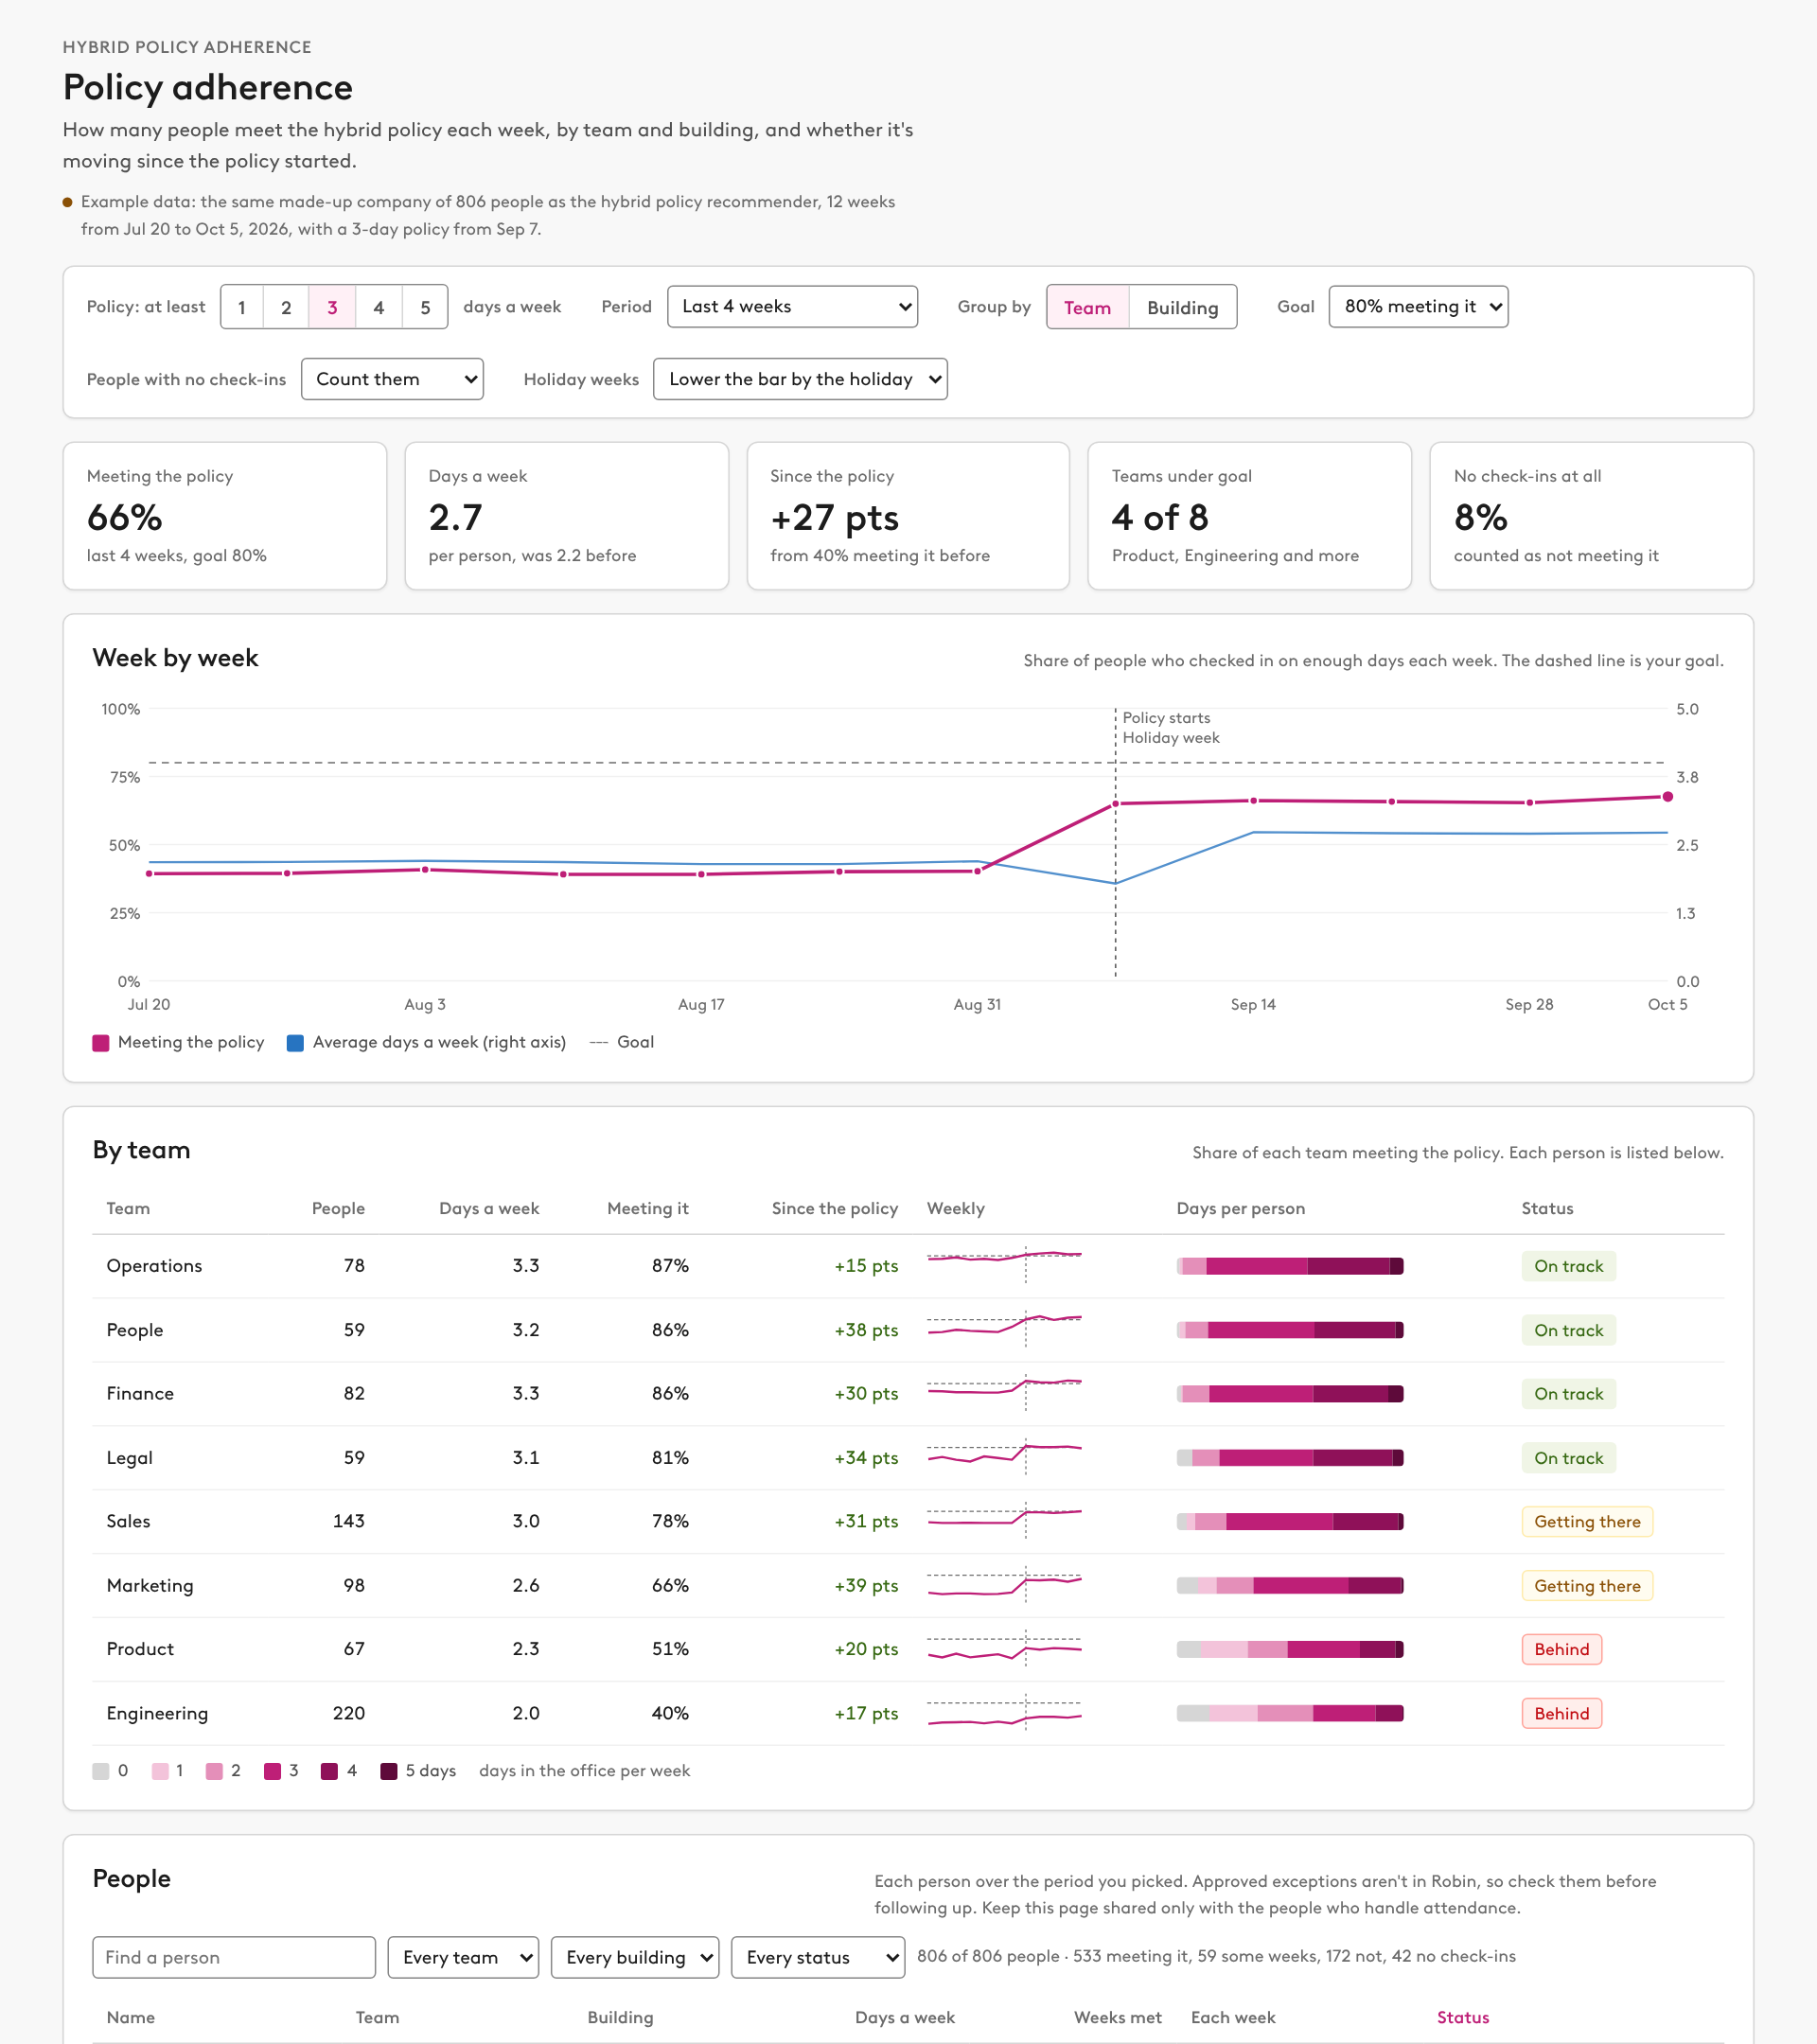The image size is (1817, 2044).
Task: Click the 0 days grey legend swatch
Action: pos(101,1771)
